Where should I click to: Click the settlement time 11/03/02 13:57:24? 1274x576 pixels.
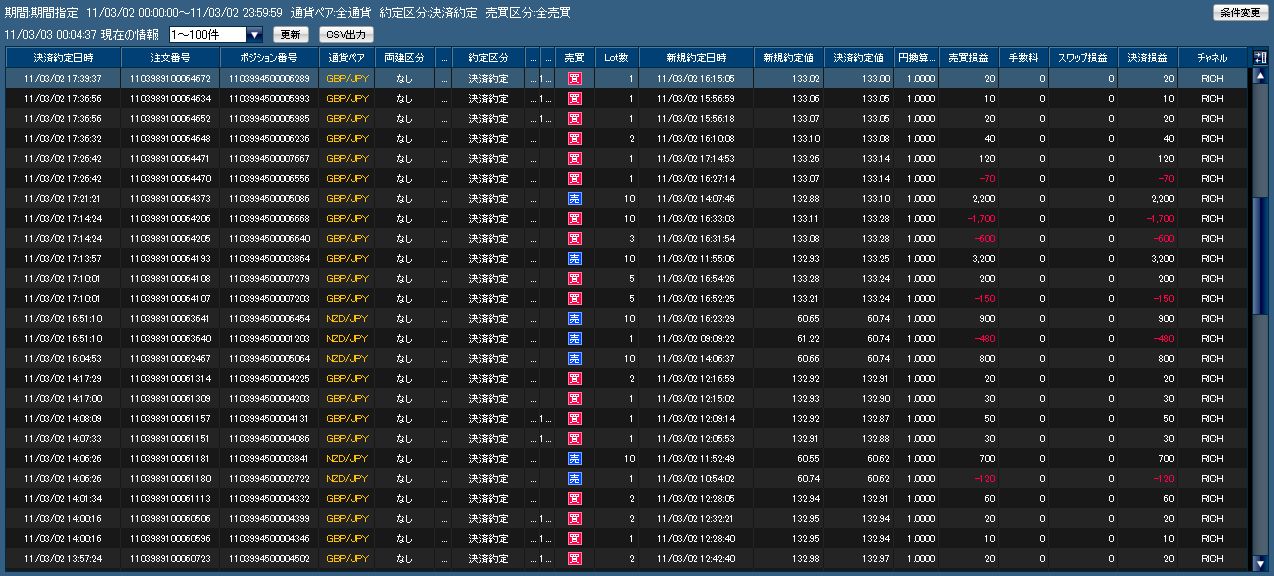(x=63, y=558)
